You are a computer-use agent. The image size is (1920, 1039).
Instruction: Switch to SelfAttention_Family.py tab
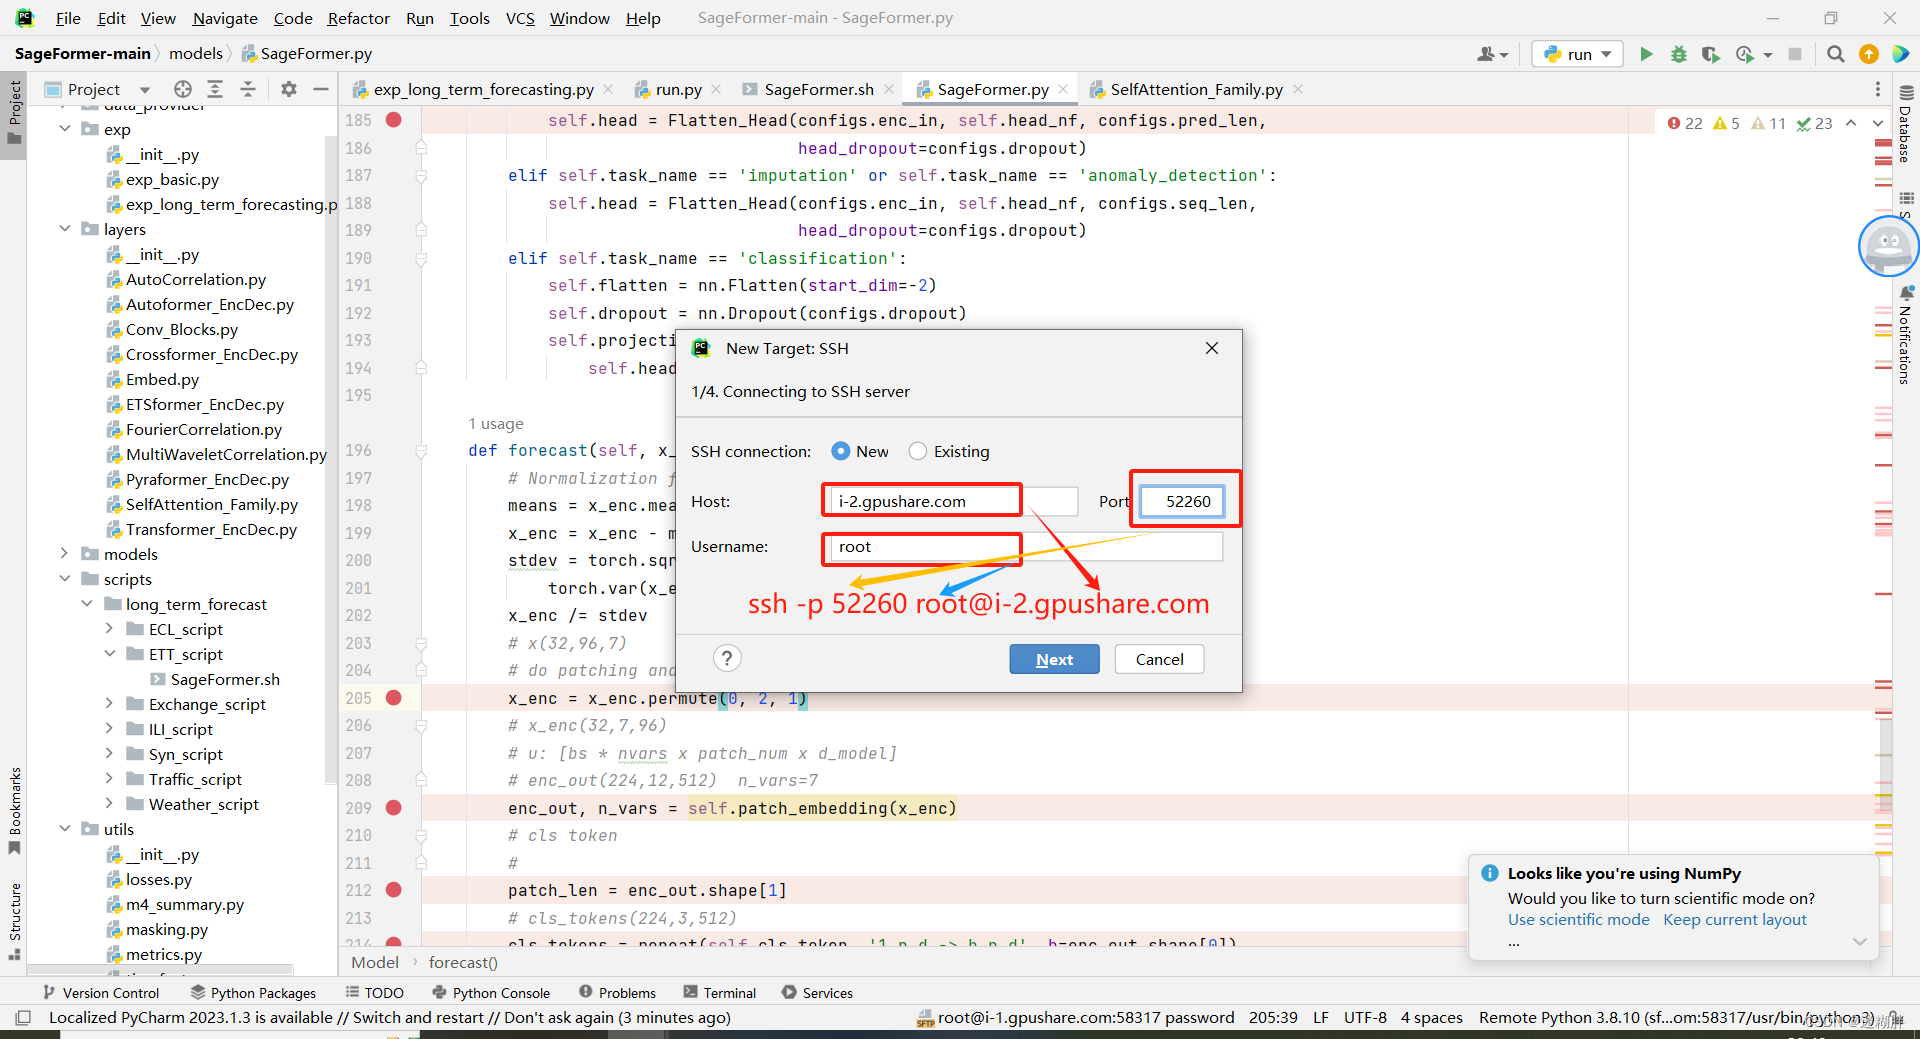(x=1196, y=89)
